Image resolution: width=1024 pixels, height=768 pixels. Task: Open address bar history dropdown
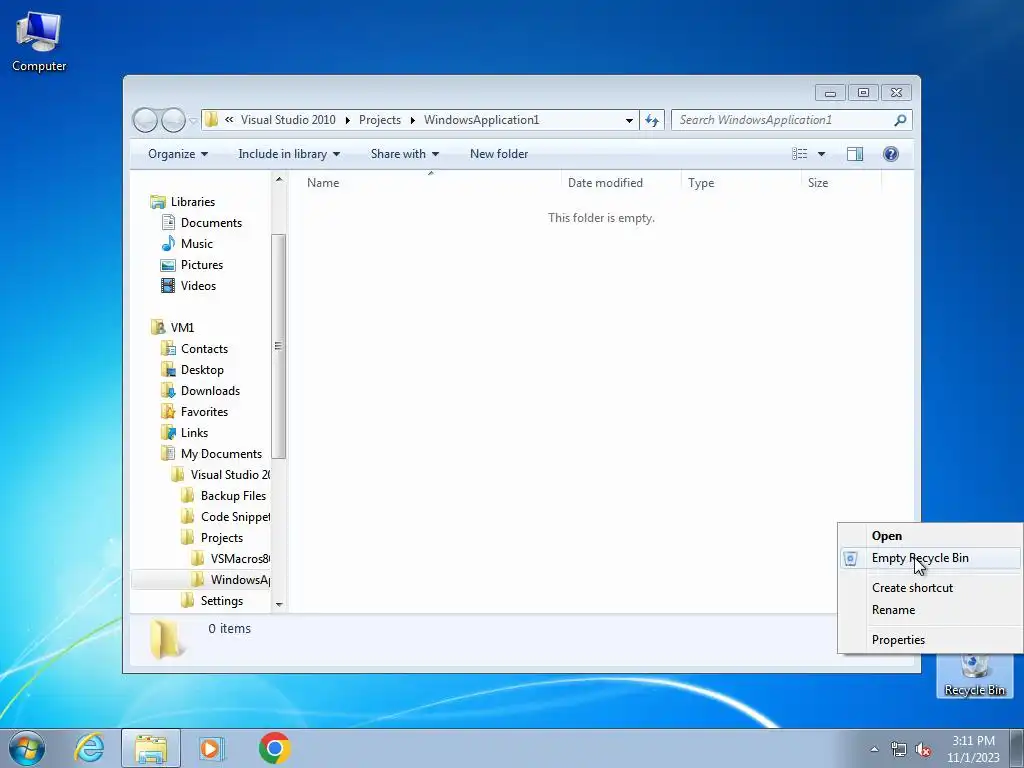(x=629, y=120)
